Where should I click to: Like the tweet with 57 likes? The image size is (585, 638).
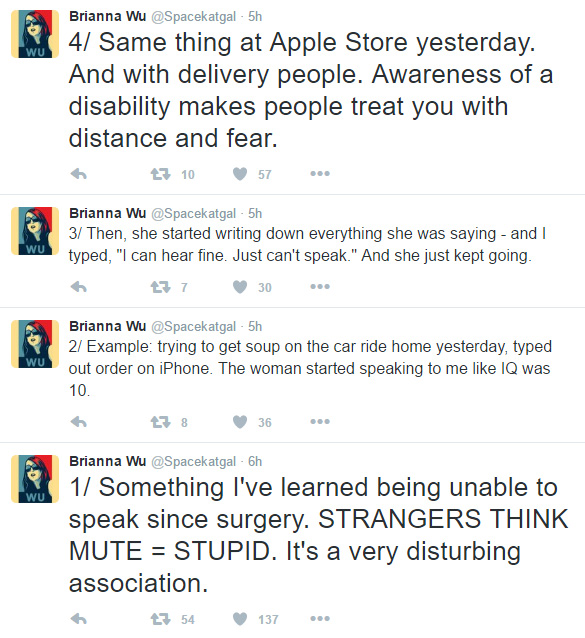240,174
